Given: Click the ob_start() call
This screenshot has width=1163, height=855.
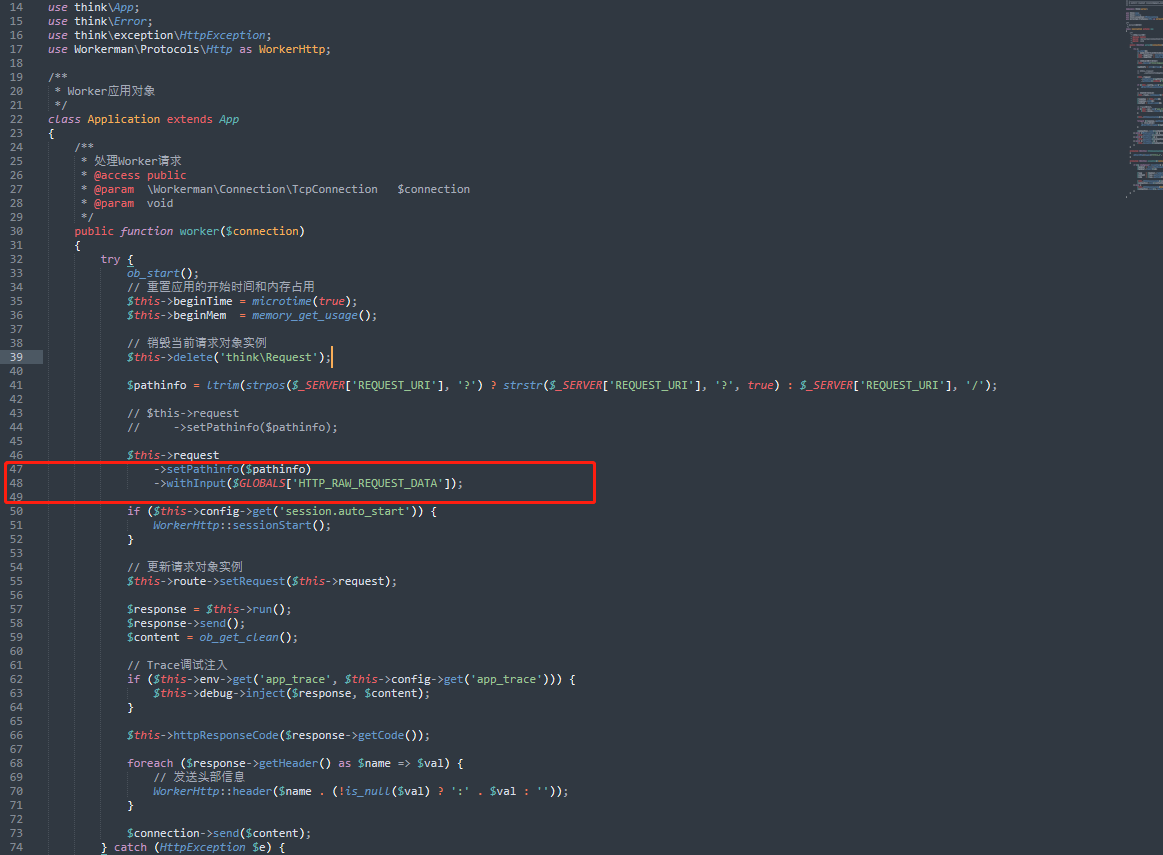Looking at the screenshot, I should coord(162,273).
